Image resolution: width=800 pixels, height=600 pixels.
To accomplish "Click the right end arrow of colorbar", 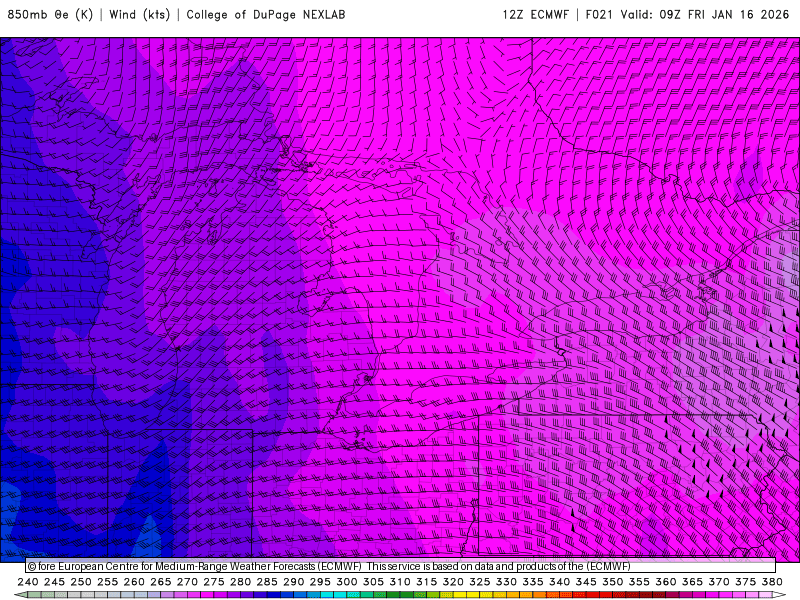I will point(779,595).
